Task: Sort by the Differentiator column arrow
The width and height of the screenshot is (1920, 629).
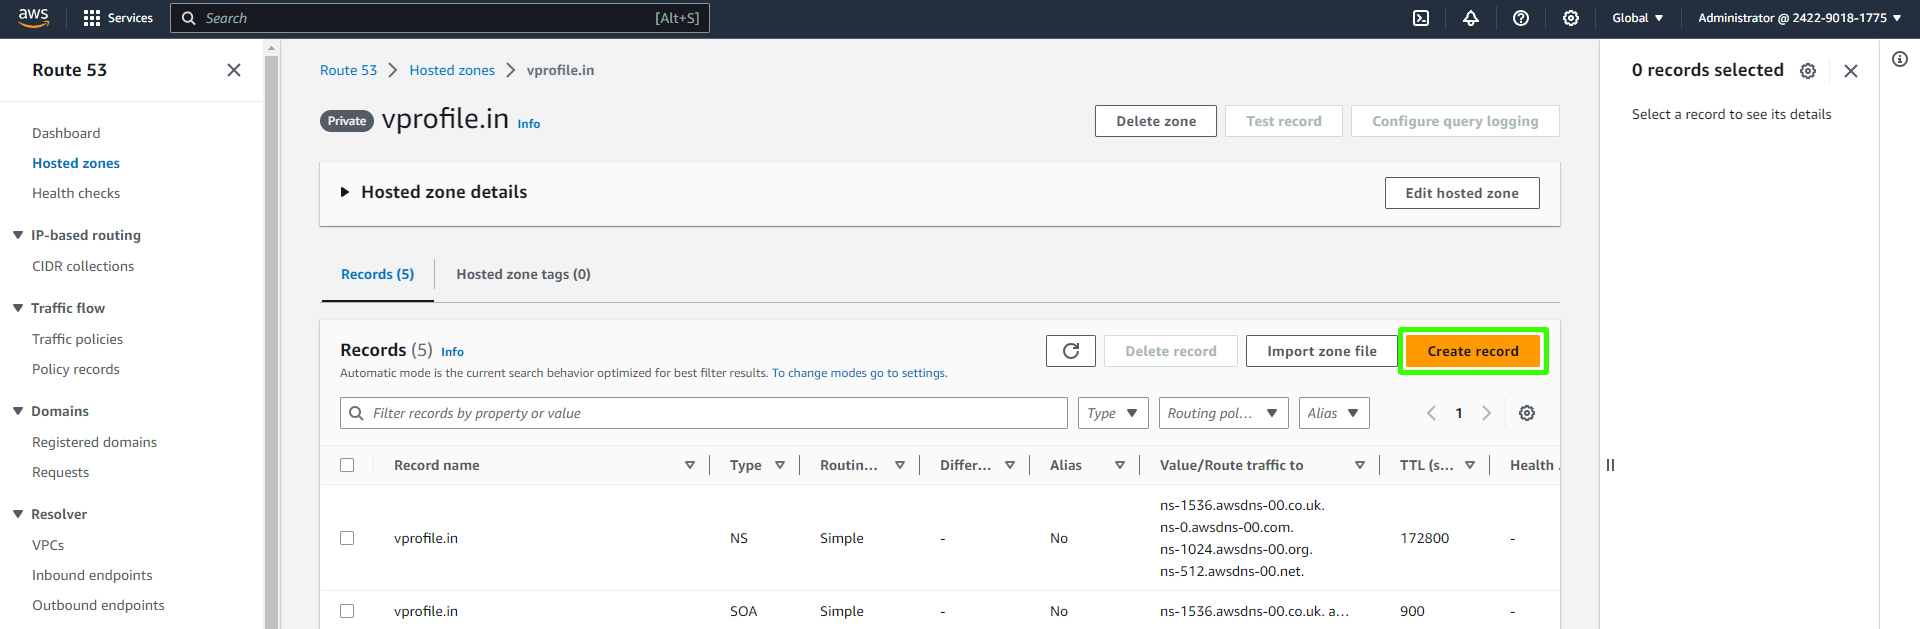Action: coord(1010,465)
